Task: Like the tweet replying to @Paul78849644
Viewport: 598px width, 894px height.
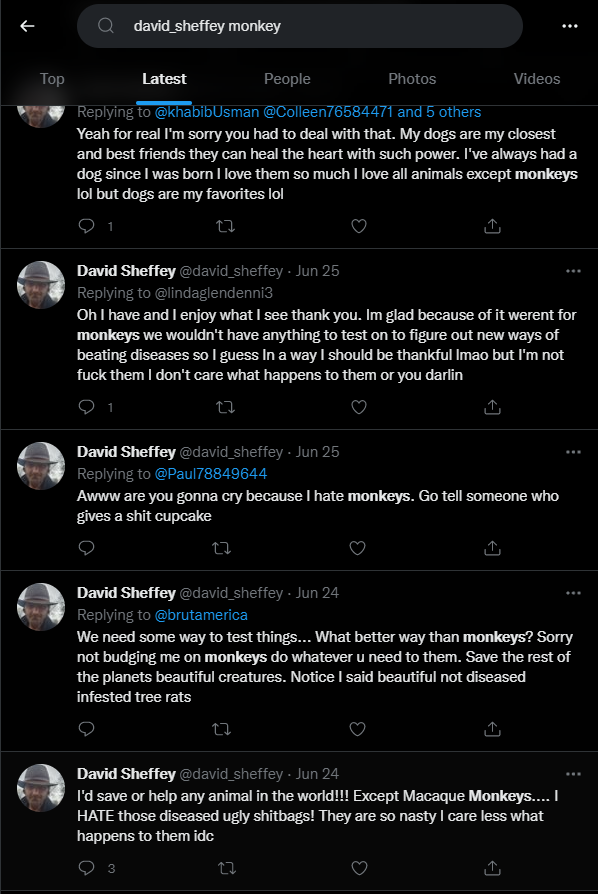Action: (357, 548)
